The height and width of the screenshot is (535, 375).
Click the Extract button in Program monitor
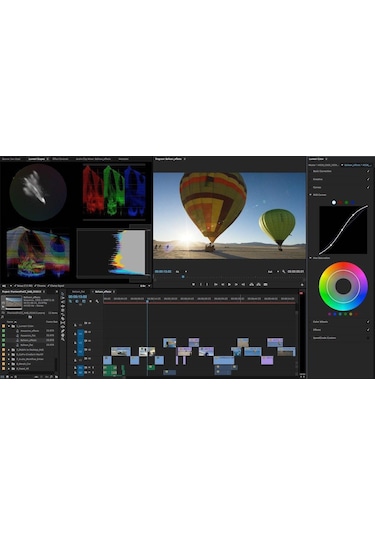click(x=258, y=284)
